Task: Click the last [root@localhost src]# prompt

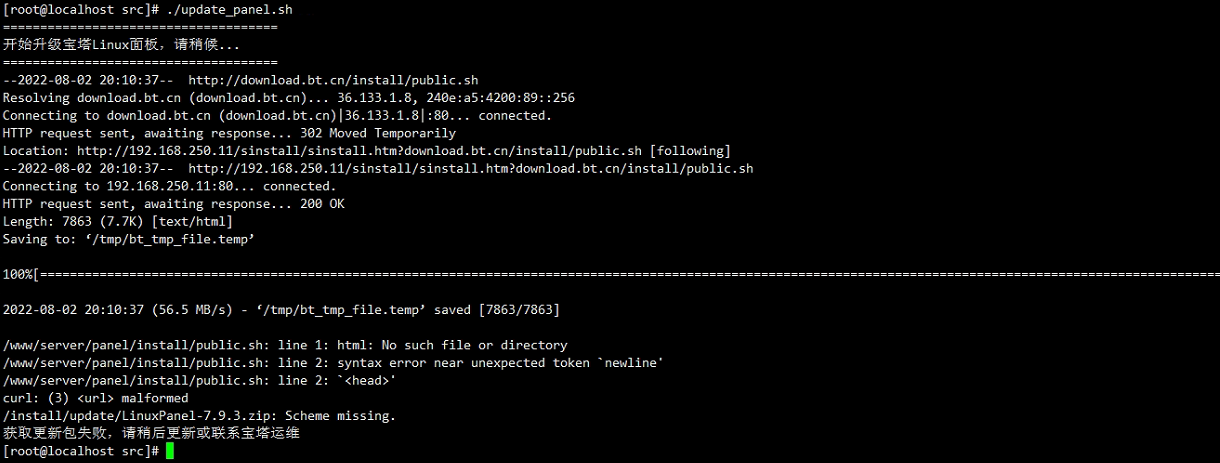Action: (x=81, y=451)
